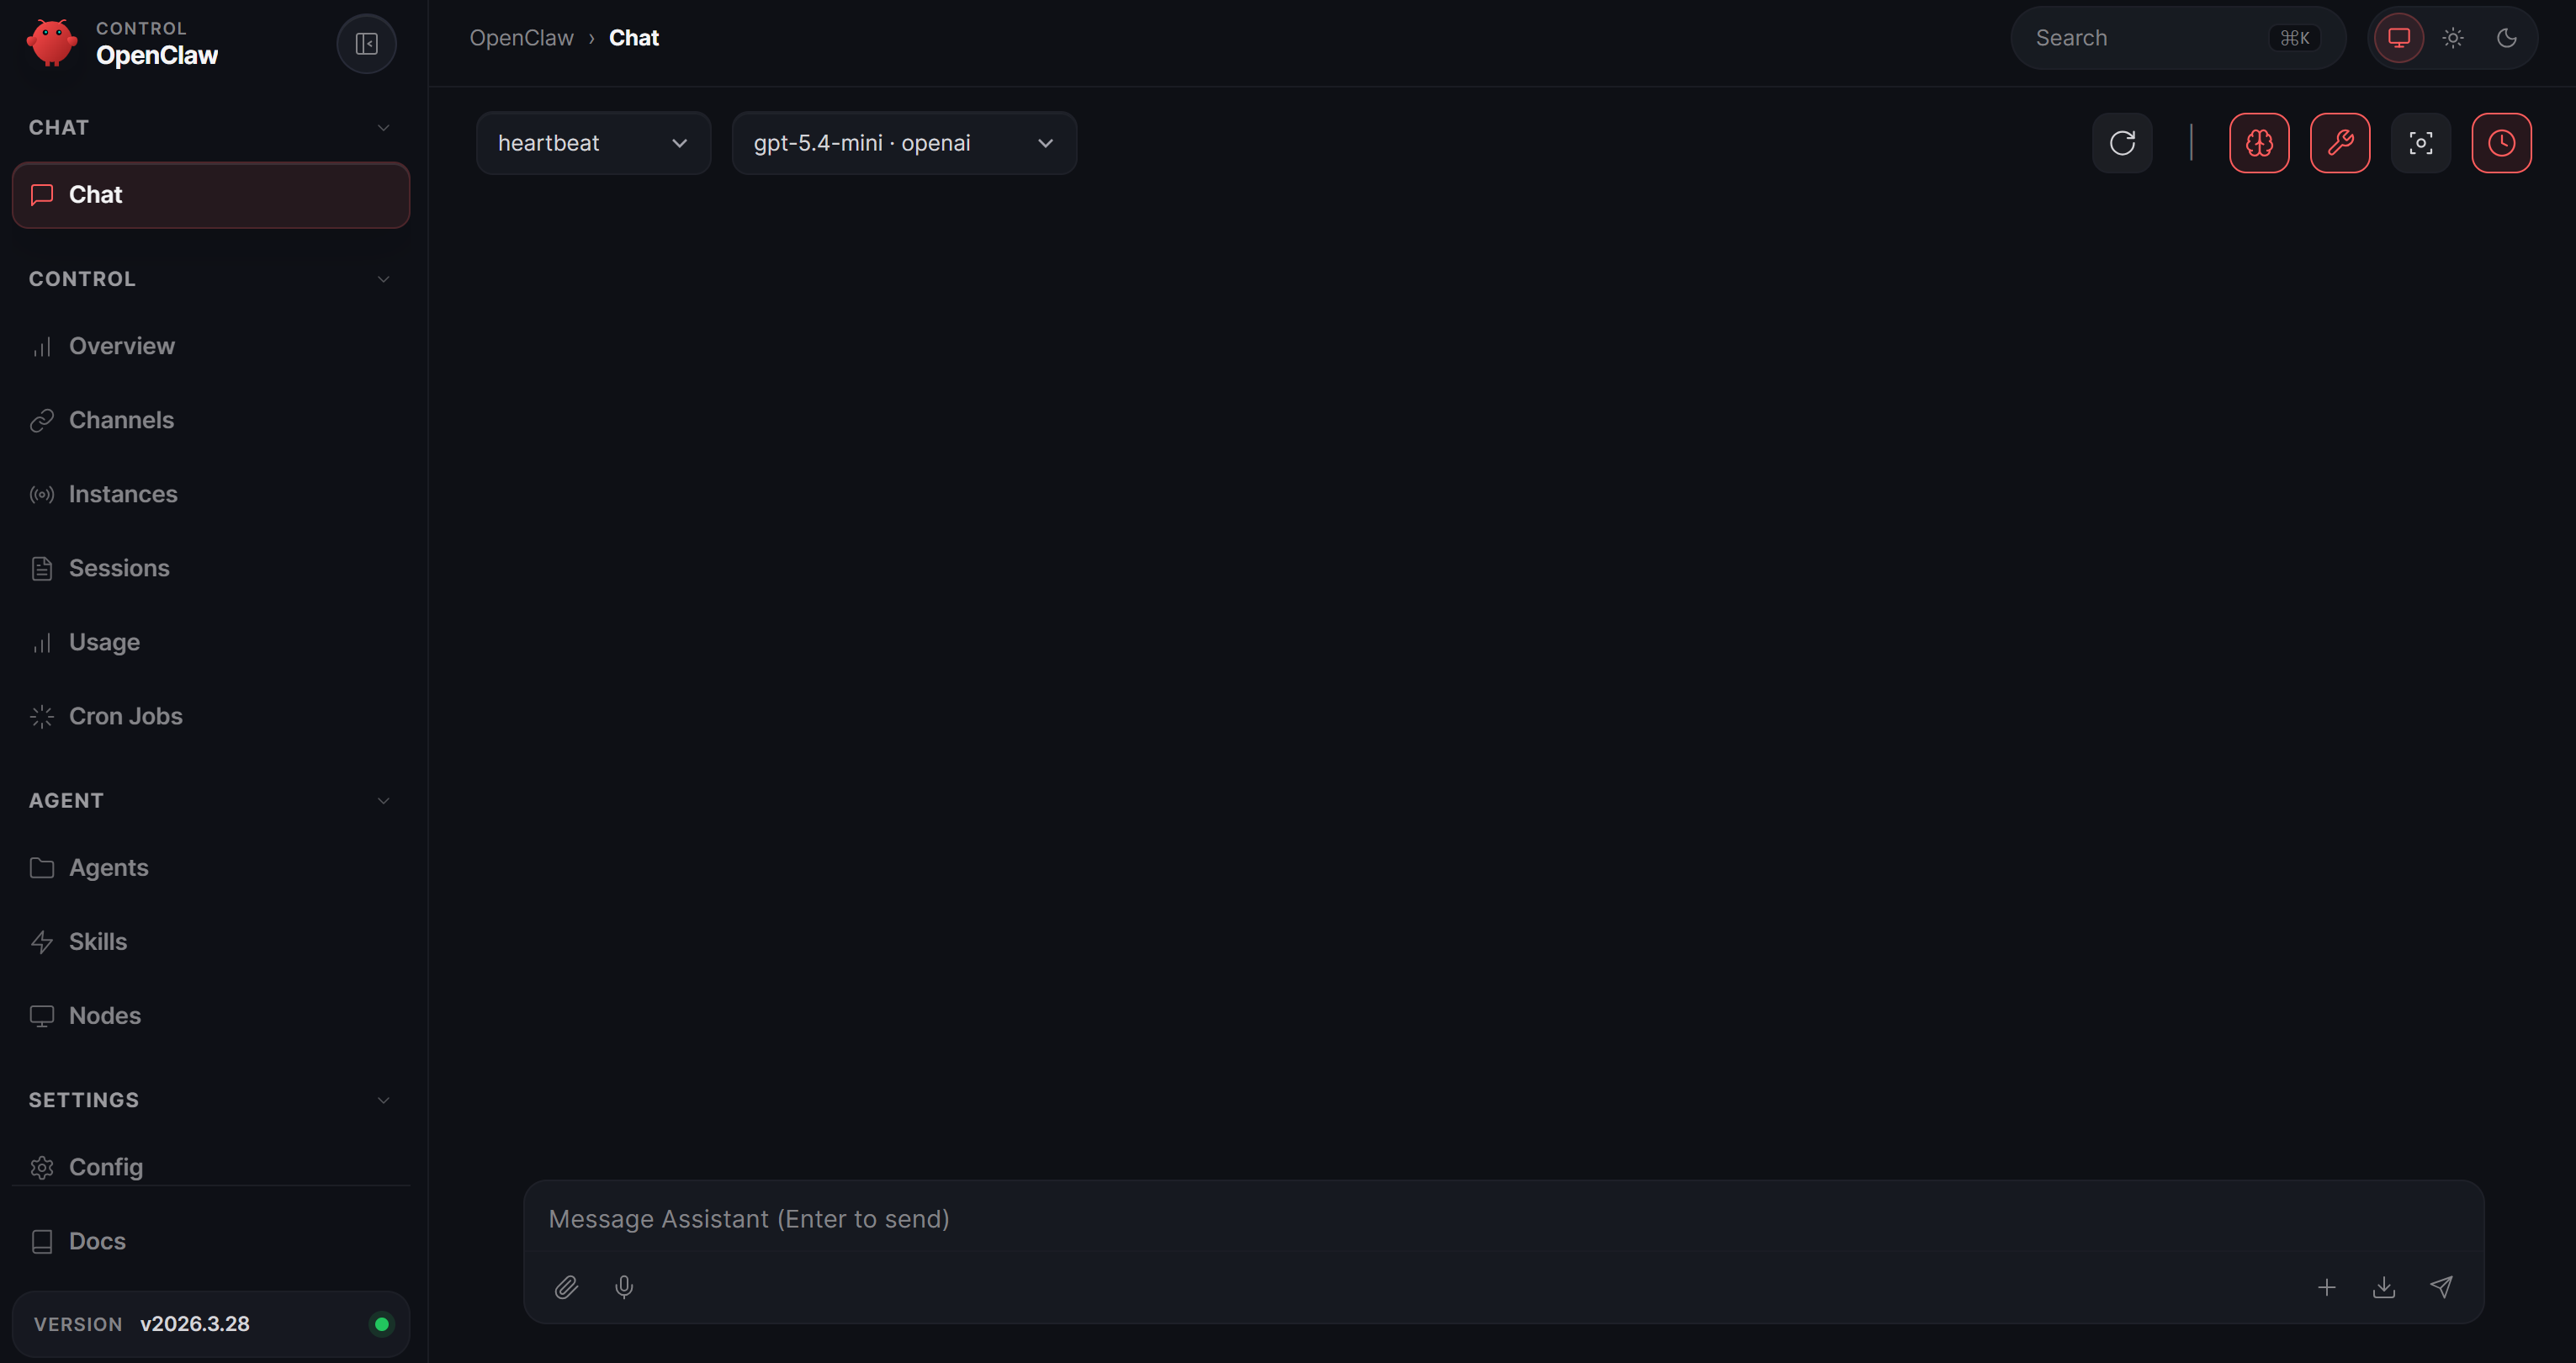Open Cron Jobs from the sidebar
The width and height of the screenshot is (2576, 1363).
tap(125, 716)
